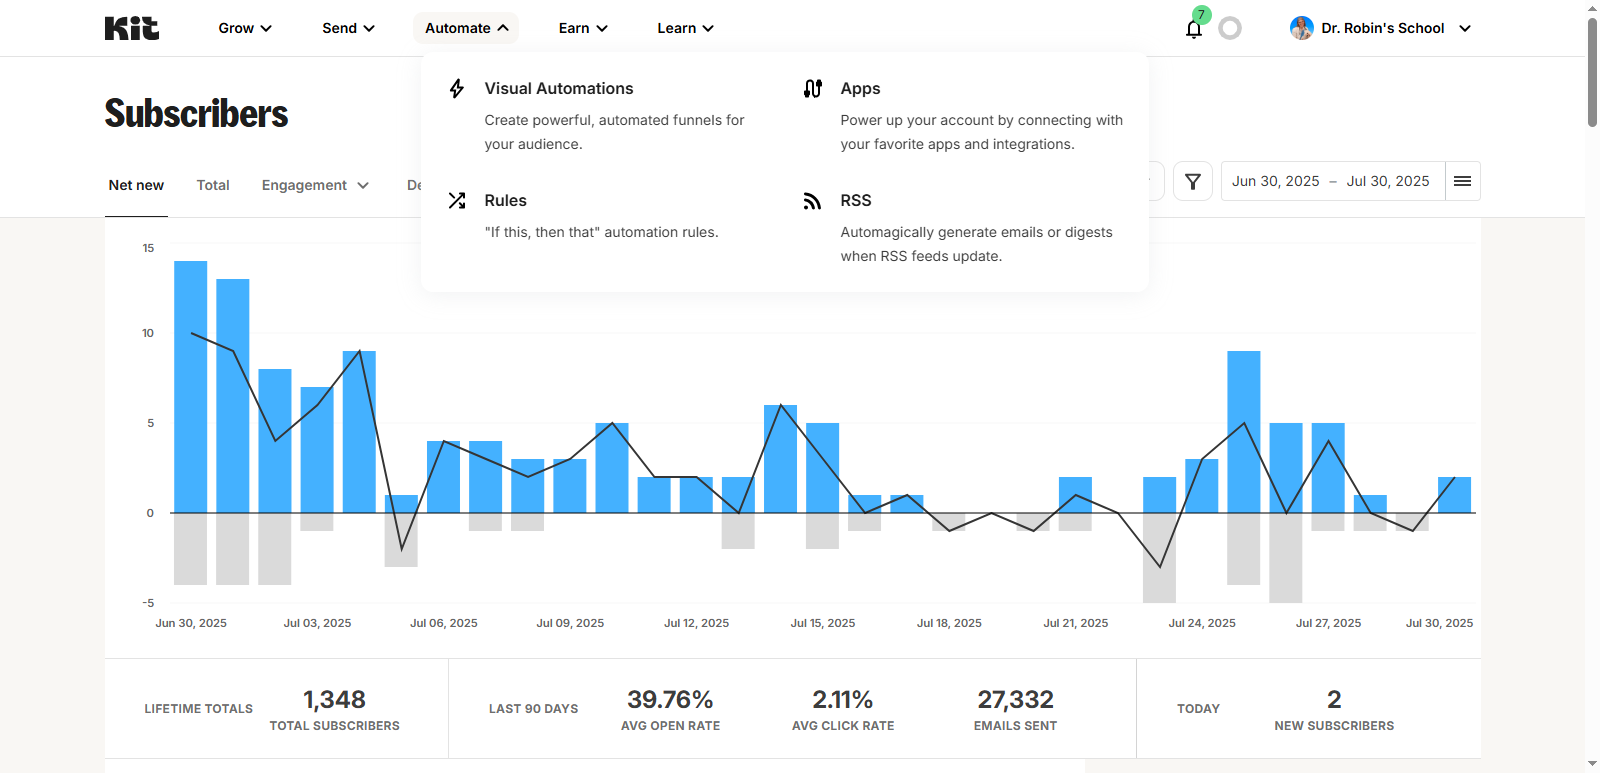Open the subscriber filter funnel icon

point(1192,181)
